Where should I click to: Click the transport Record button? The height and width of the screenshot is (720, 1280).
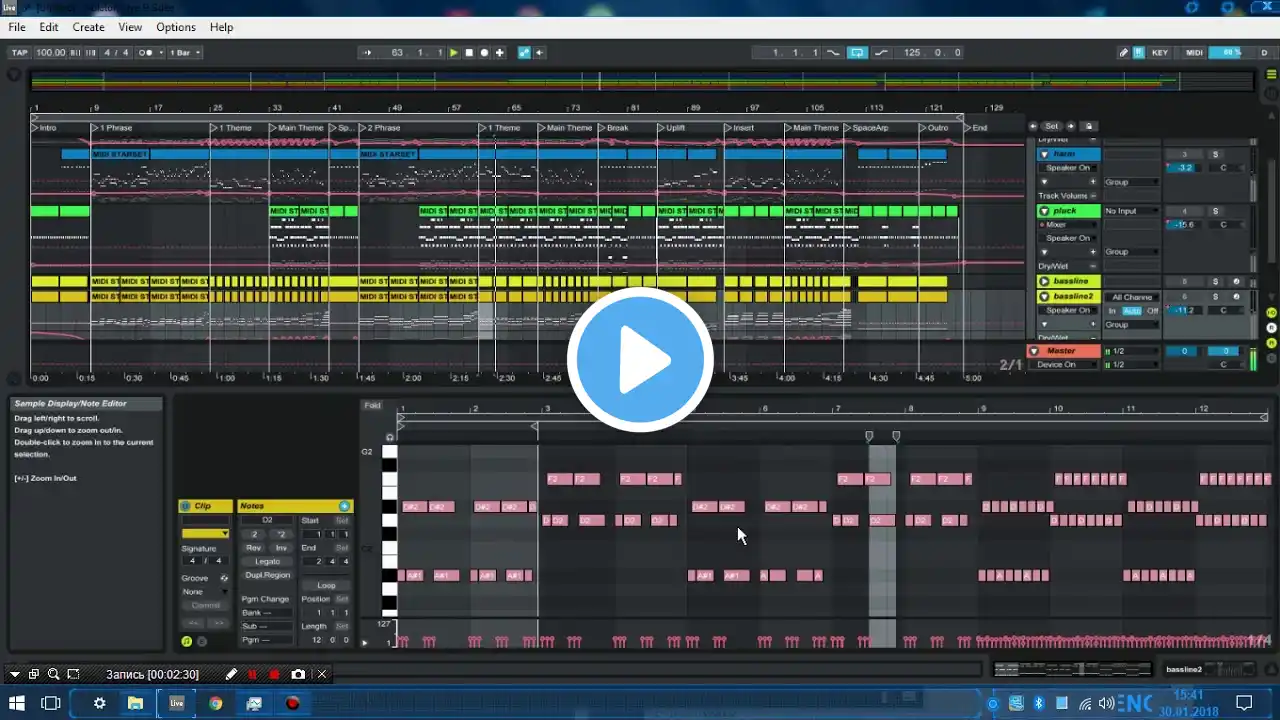[x=484, y=53]
